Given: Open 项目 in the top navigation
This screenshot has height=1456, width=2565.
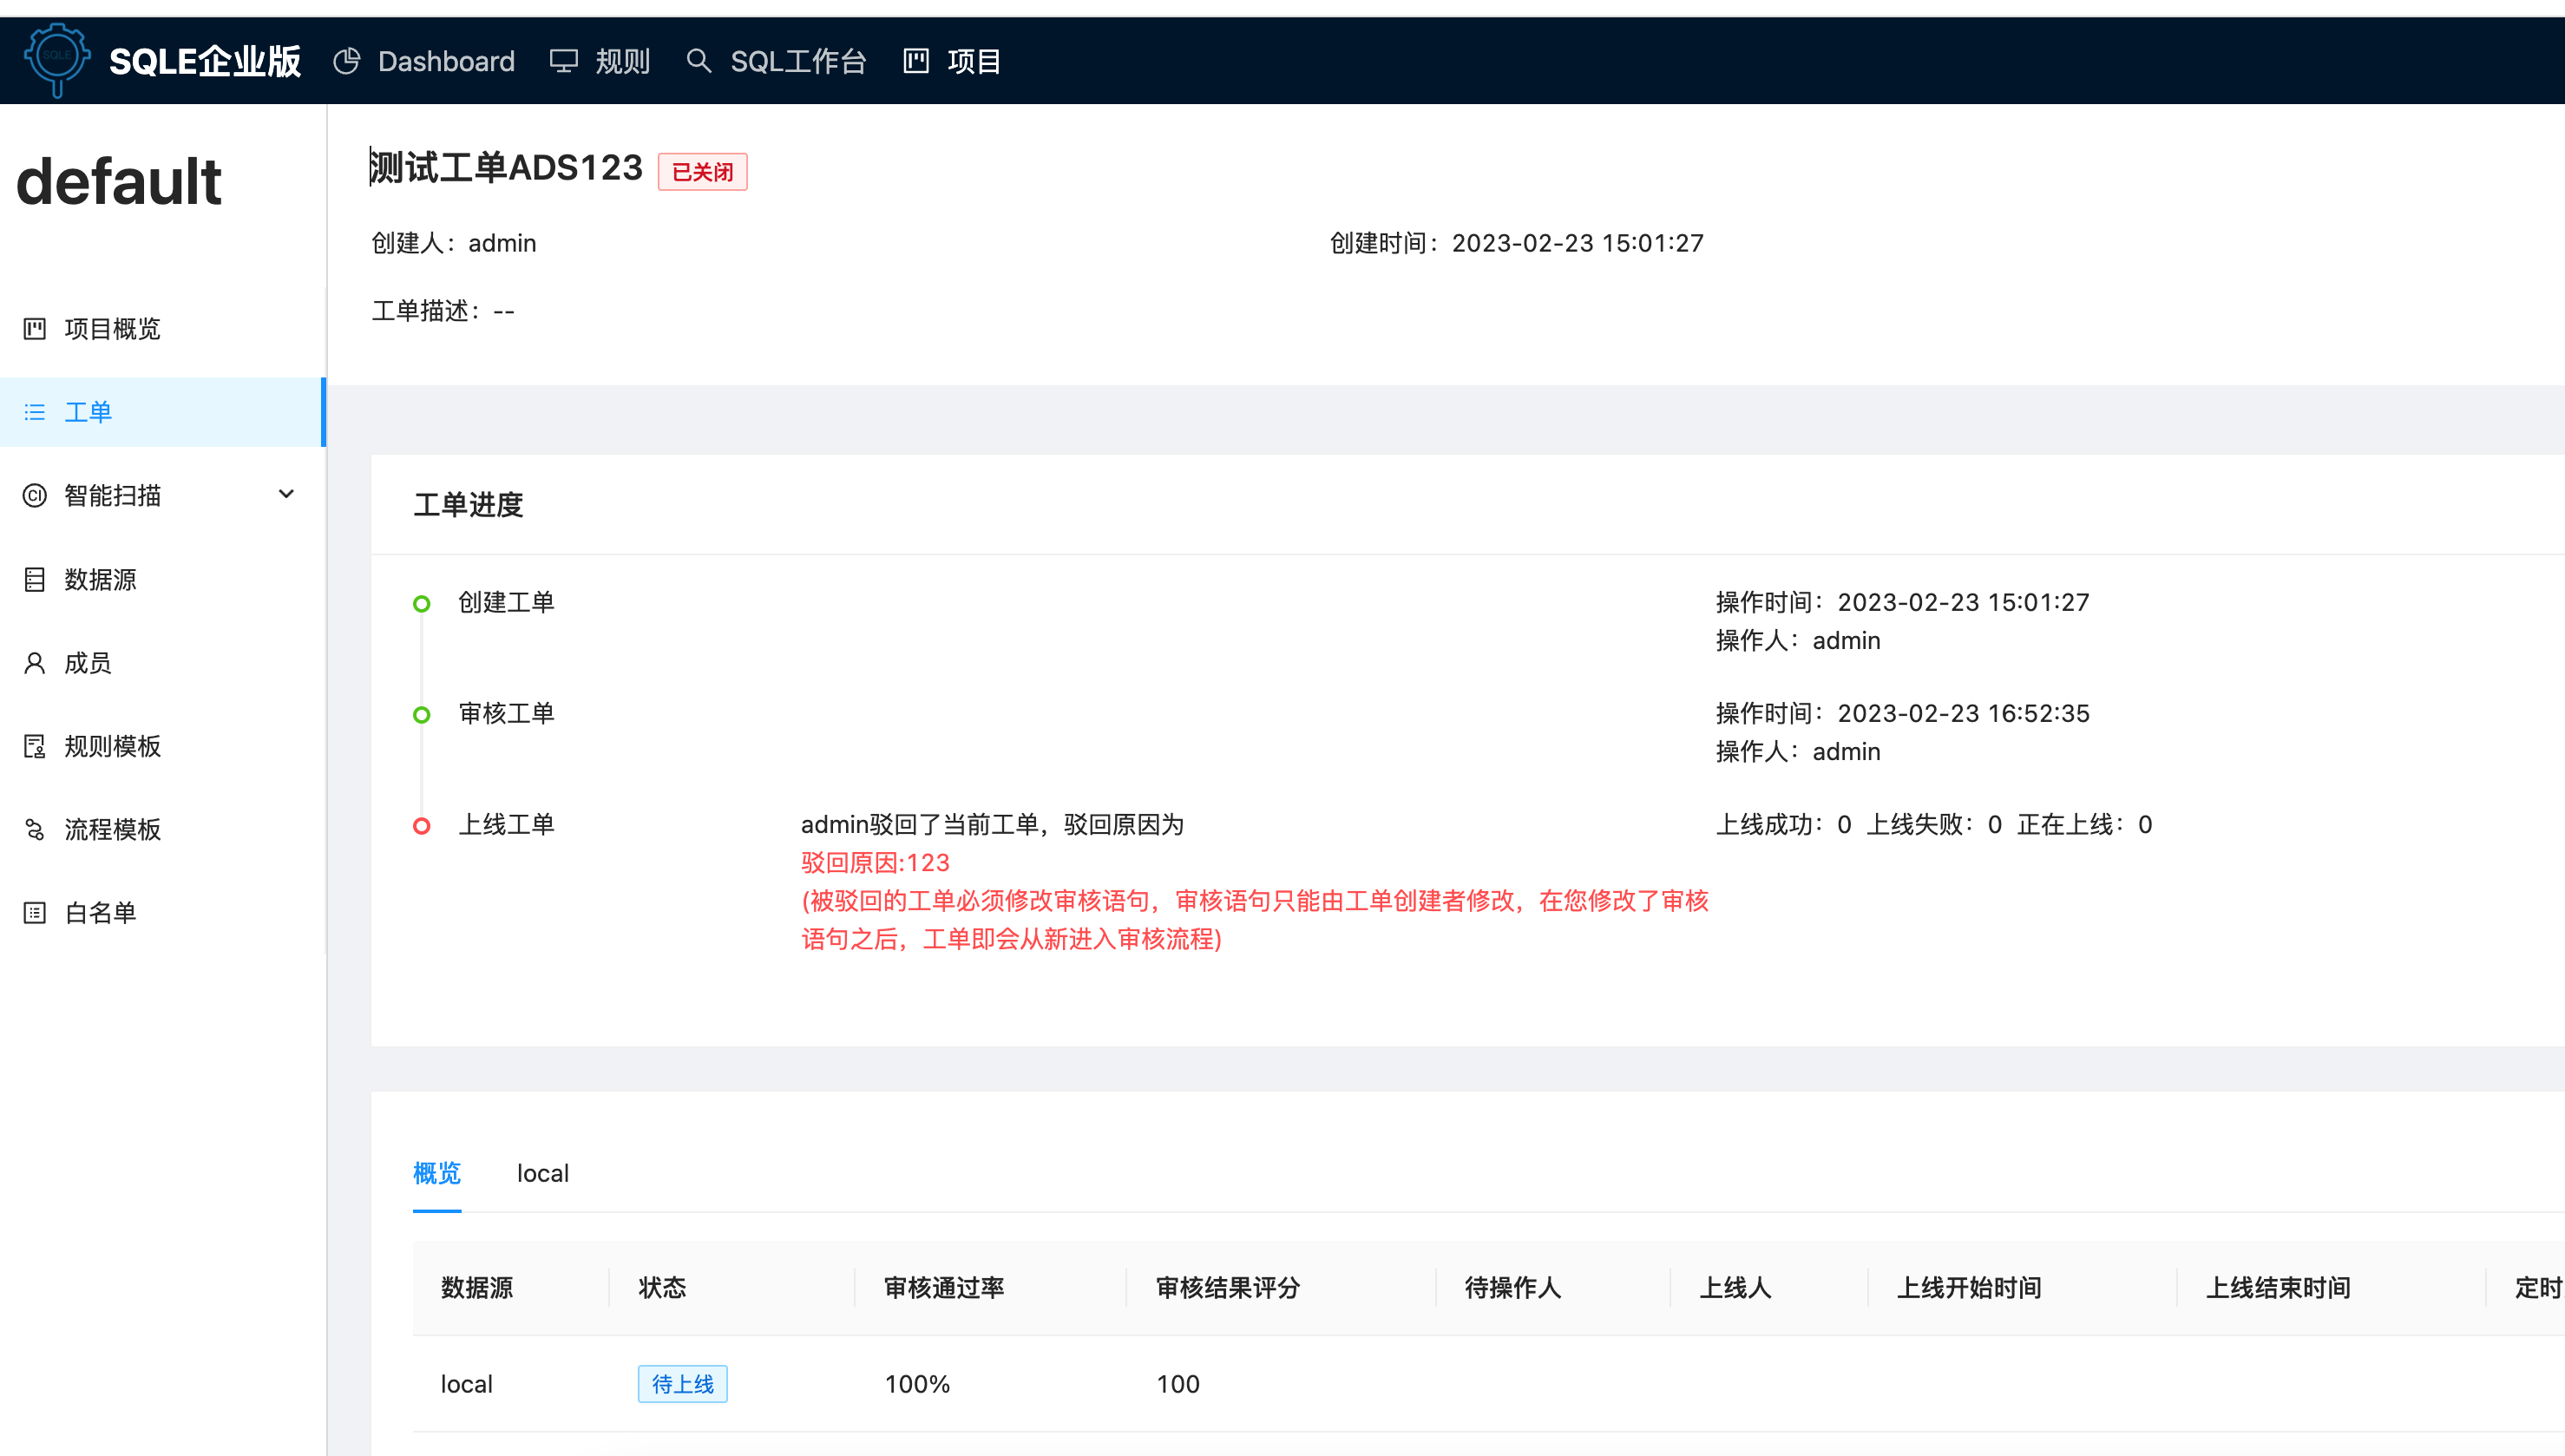Looking at the screenshot, I should [x=973, y=61].
